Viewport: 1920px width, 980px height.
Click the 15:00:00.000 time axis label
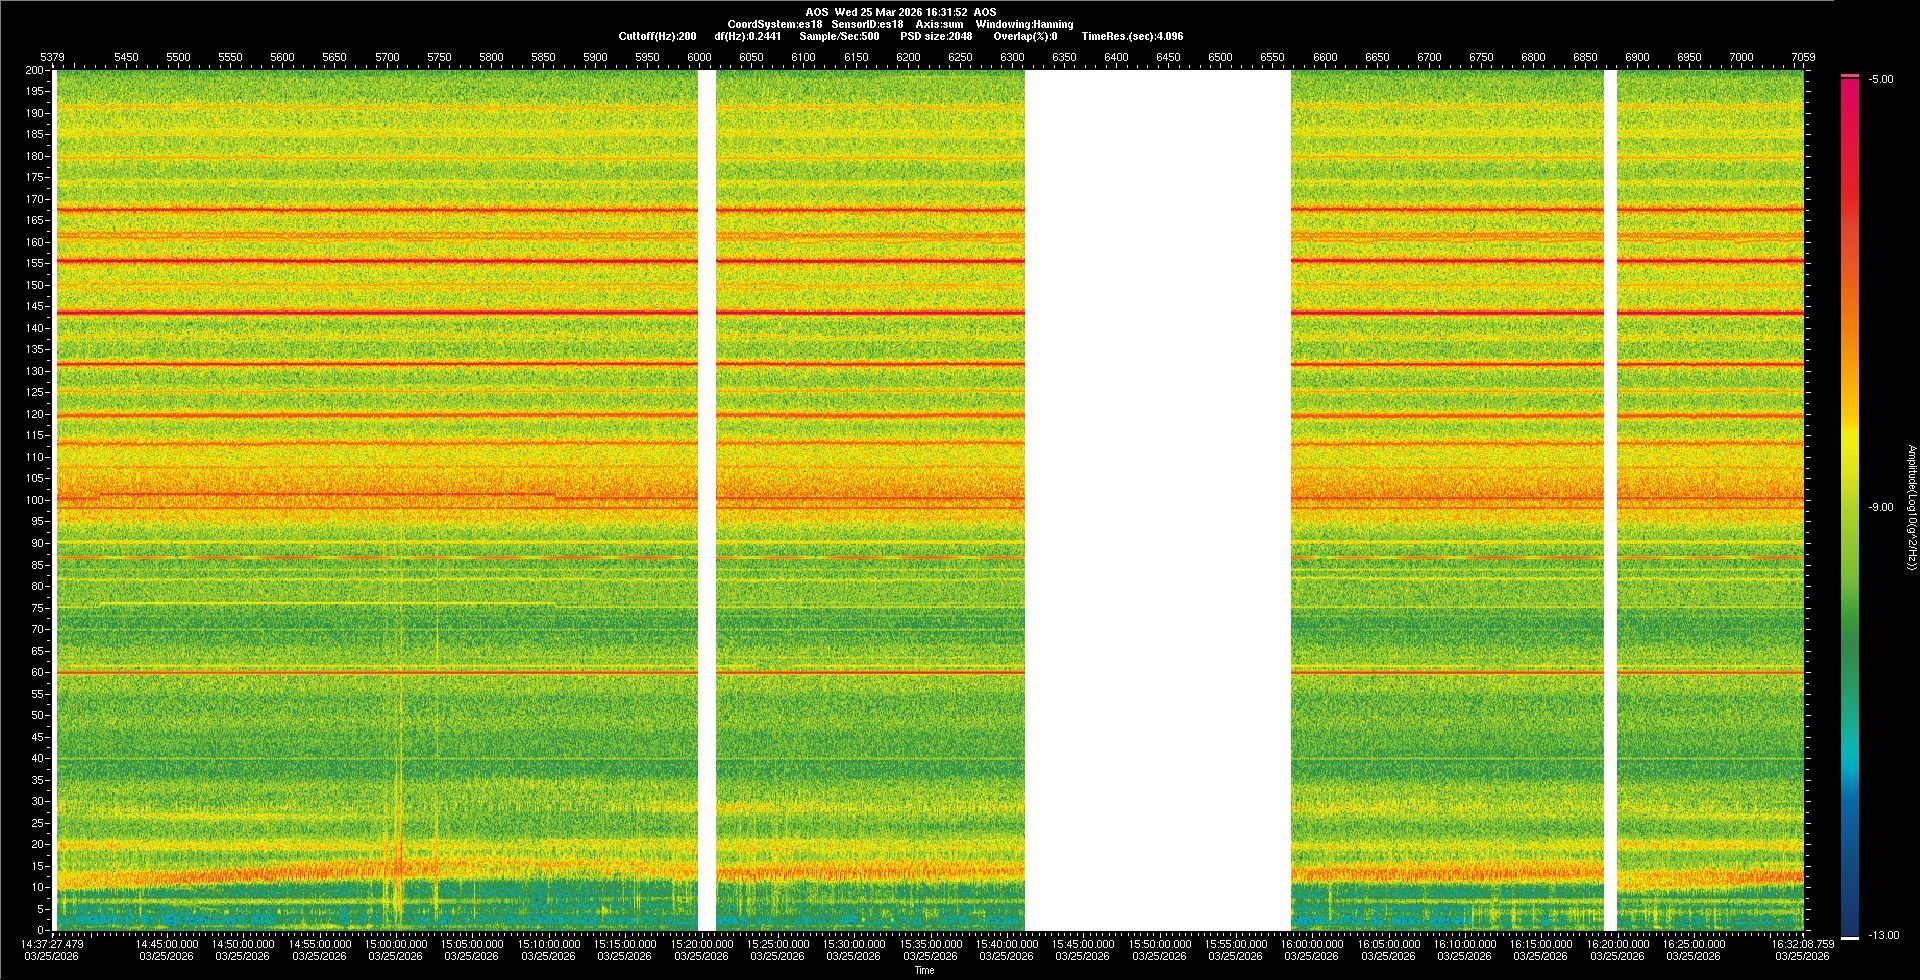(395, 944)
